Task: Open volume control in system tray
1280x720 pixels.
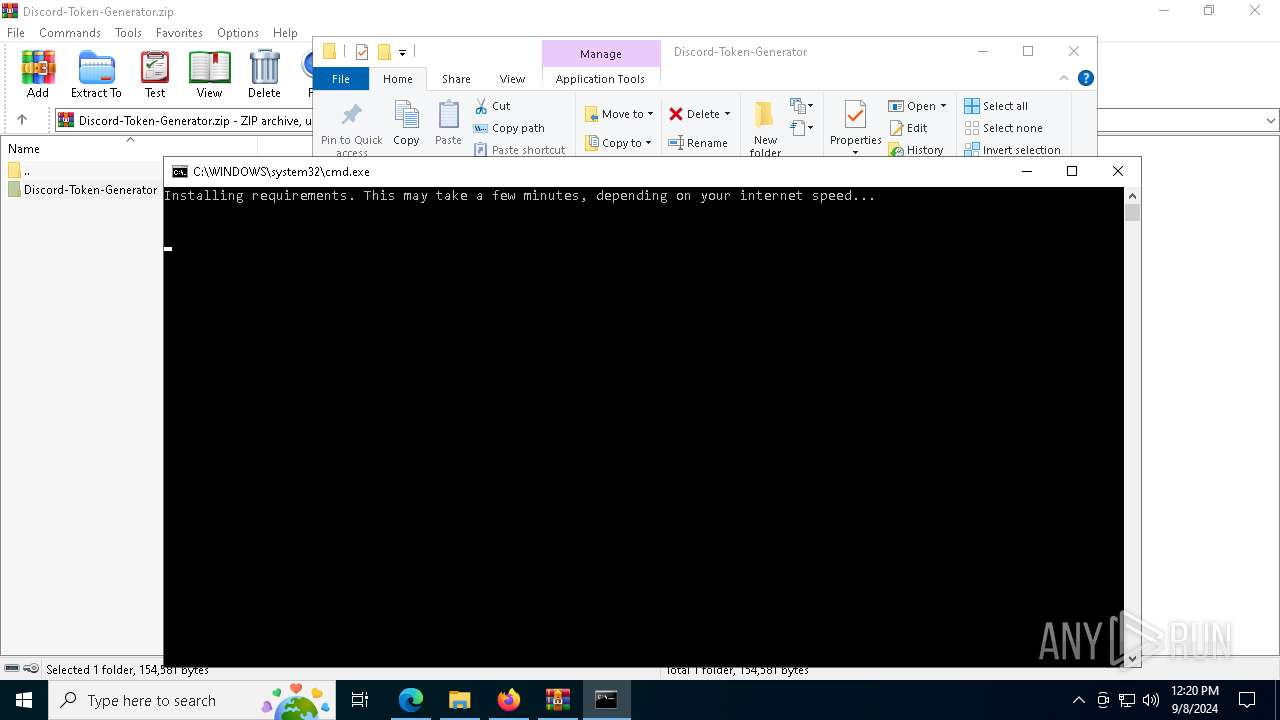Action: [x=1151, y=700]
